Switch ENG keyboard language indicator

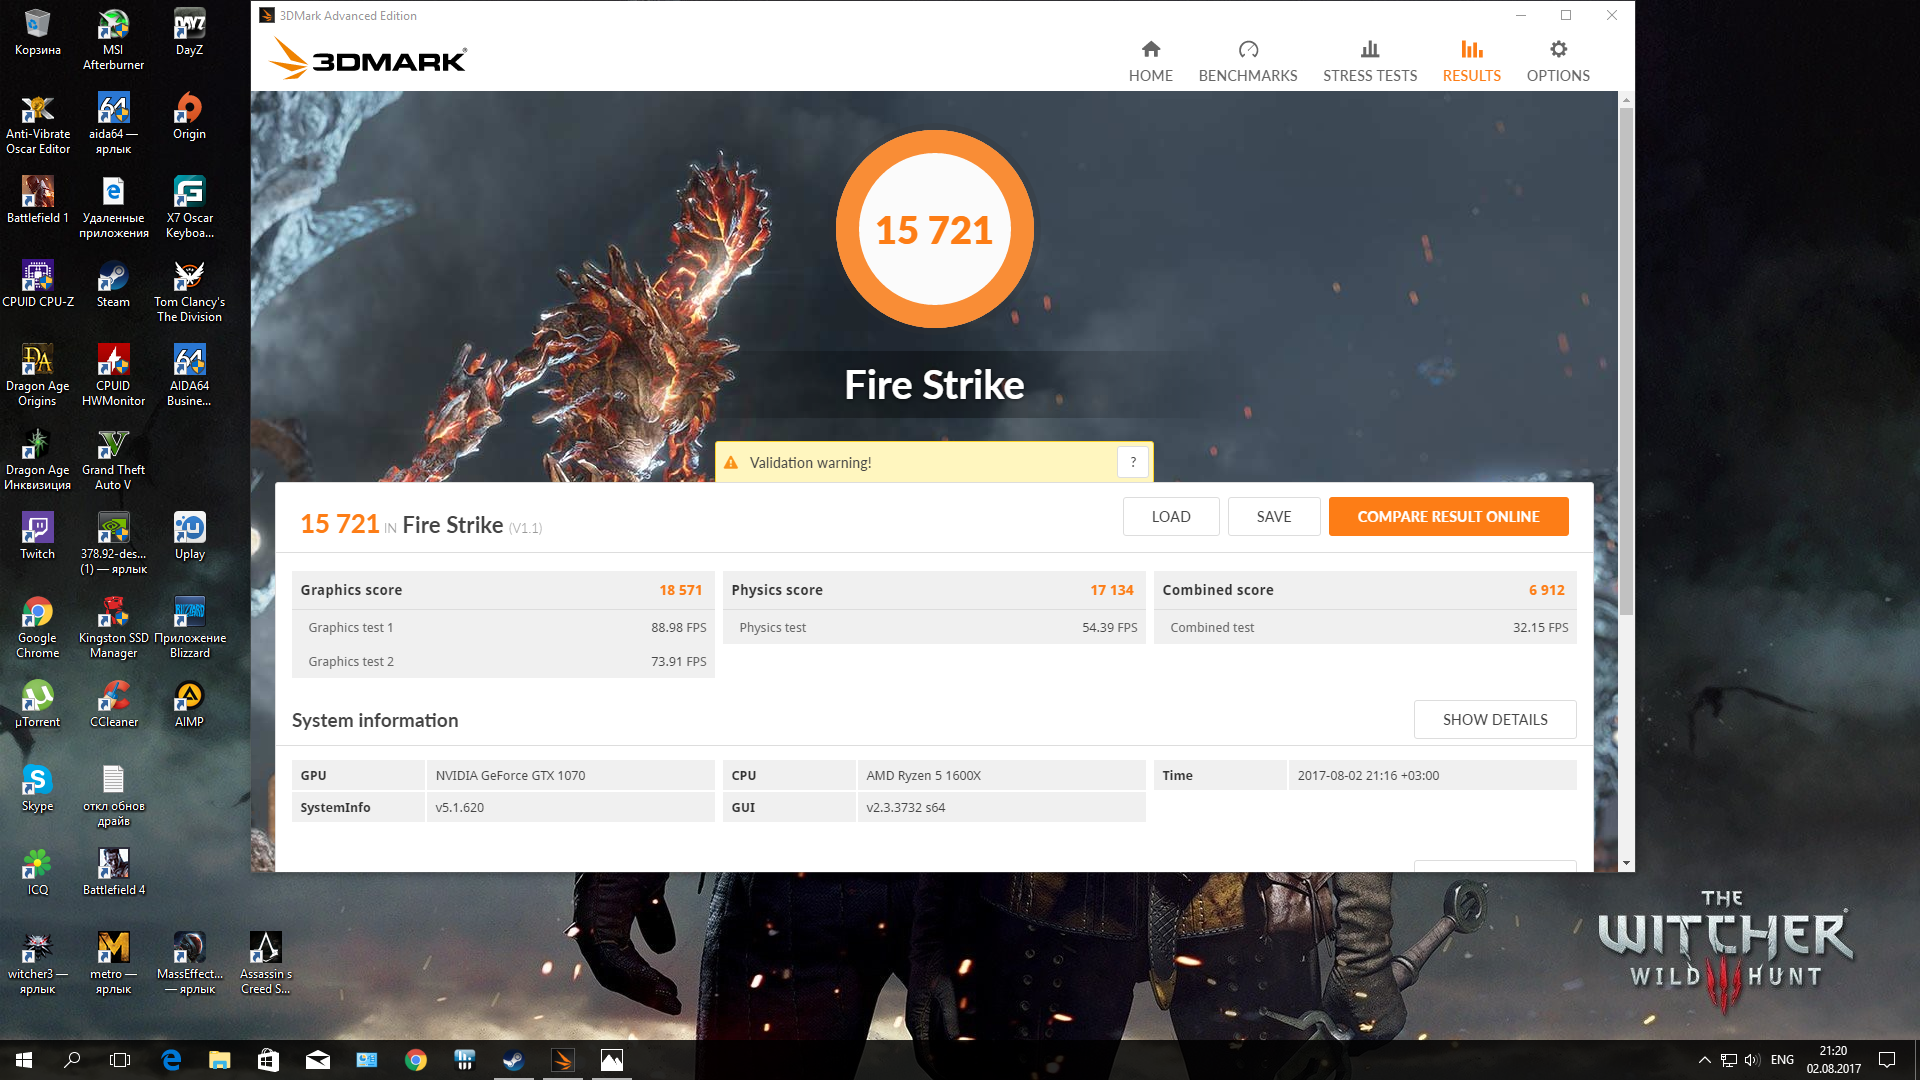[x=1782, y=1060]
